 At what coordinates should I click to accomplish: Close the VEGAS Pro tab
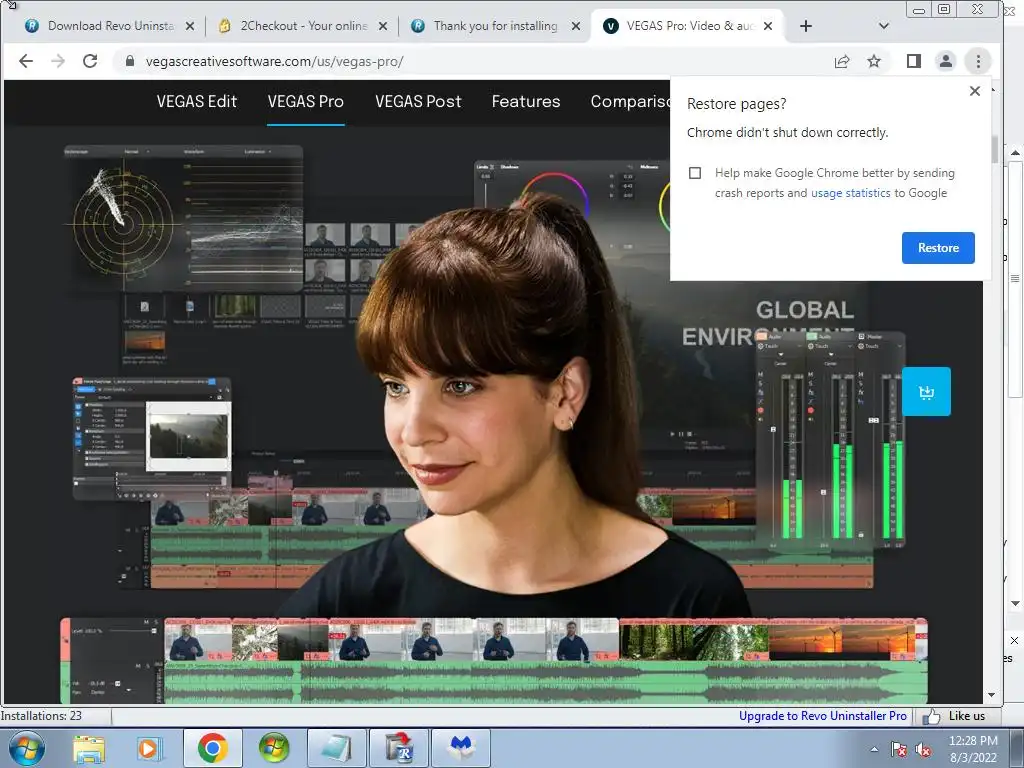(768, 26)
